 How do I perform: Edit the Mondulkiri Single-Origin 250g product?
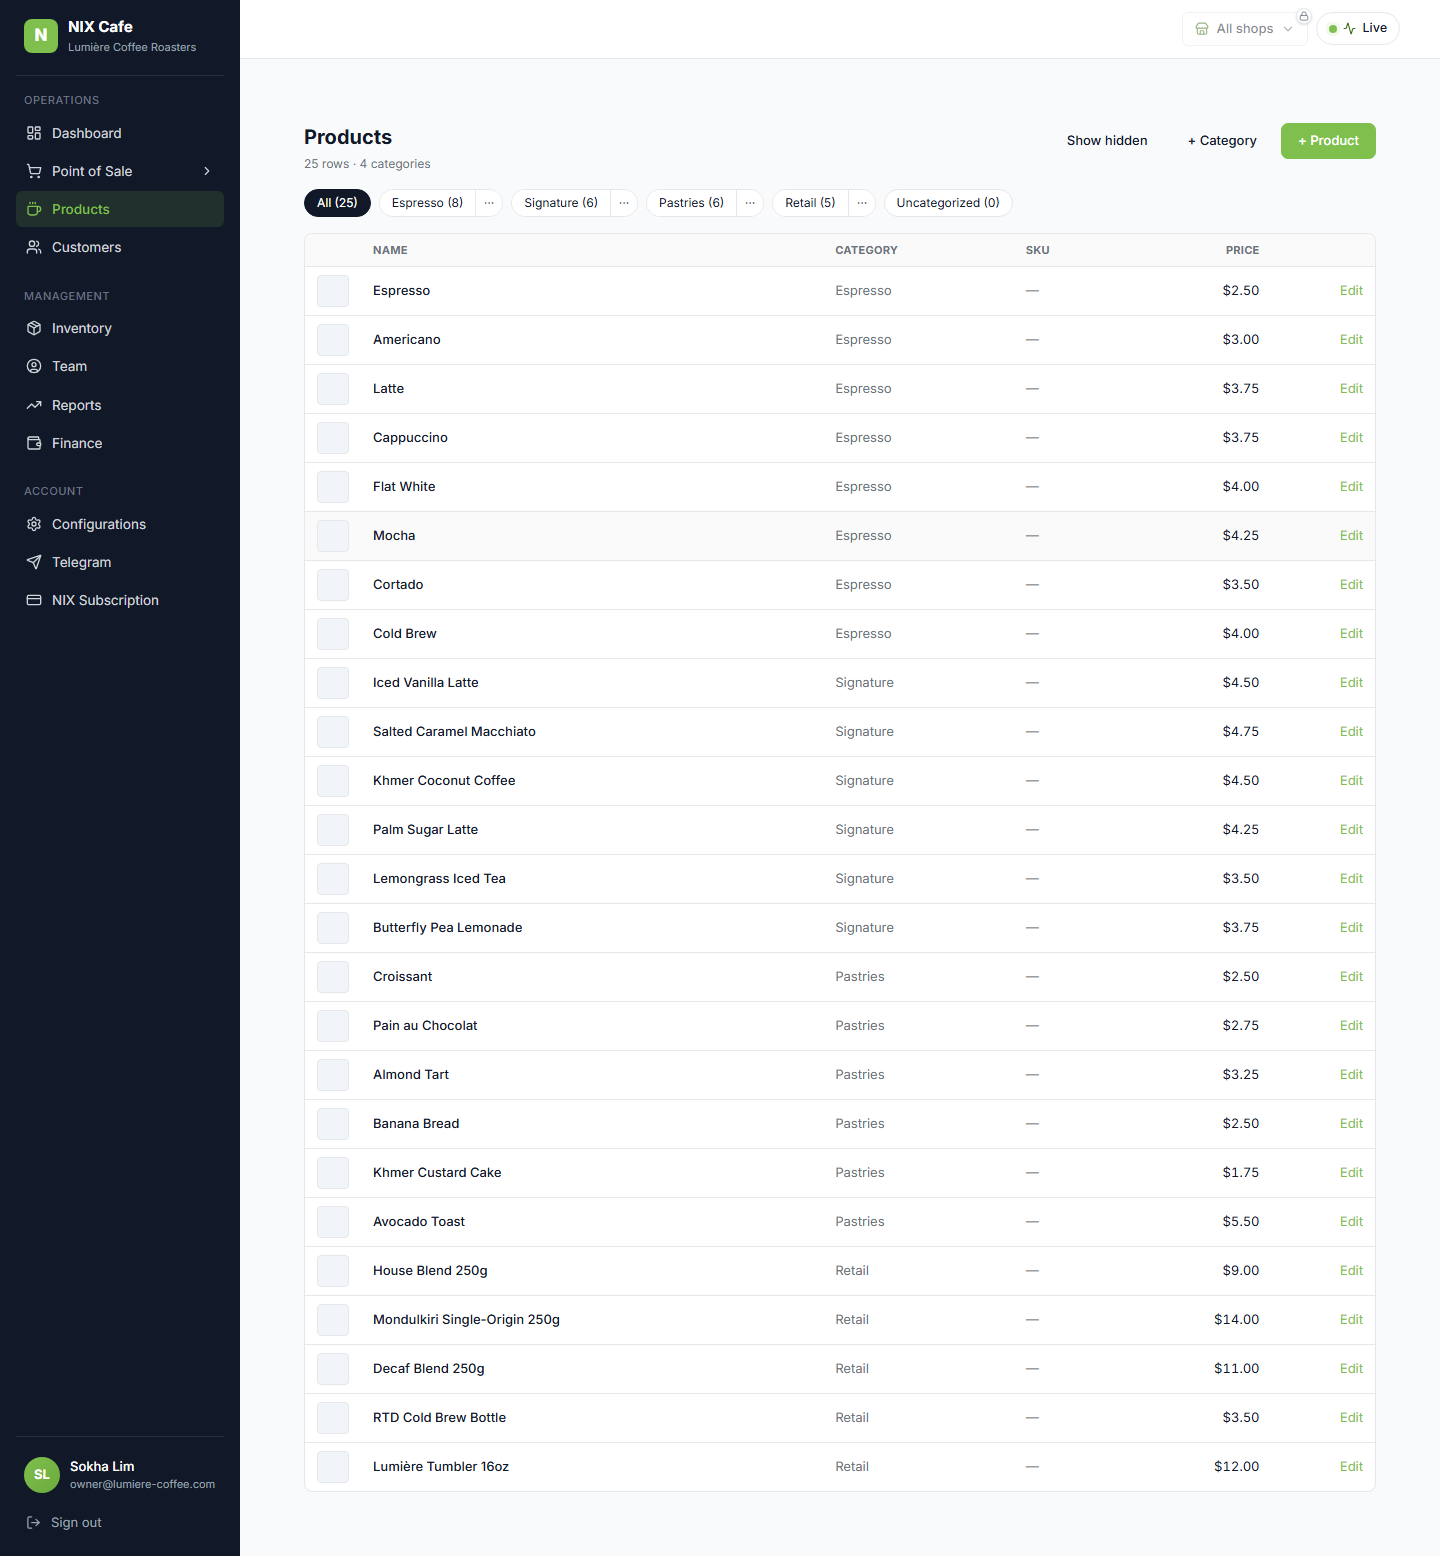tap(1351, 1320)
